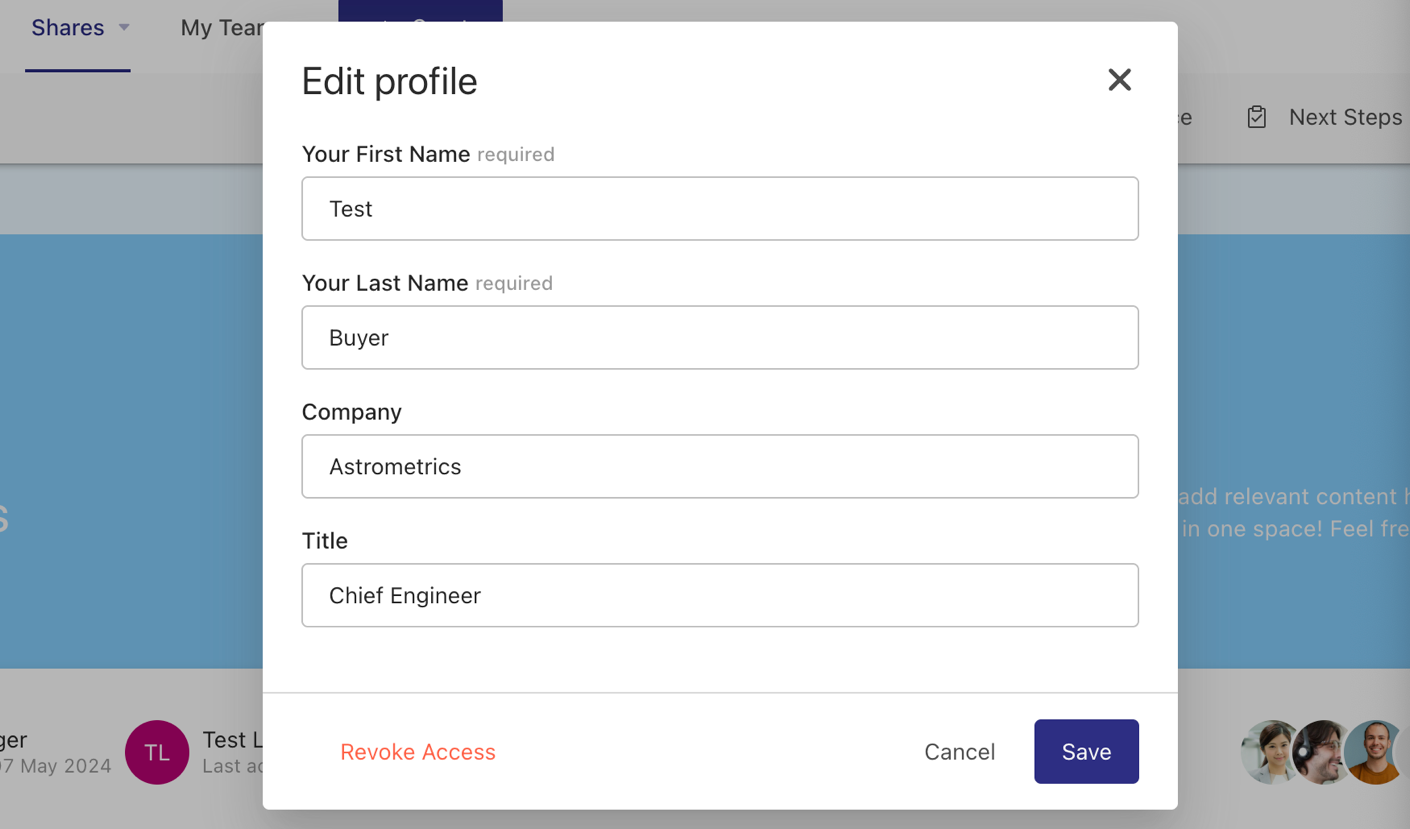Image resolution: width=1410 pixels, height=829 pixels.
Task: Select the headset-wearing man's avatar
Action: pos(1320,752)
